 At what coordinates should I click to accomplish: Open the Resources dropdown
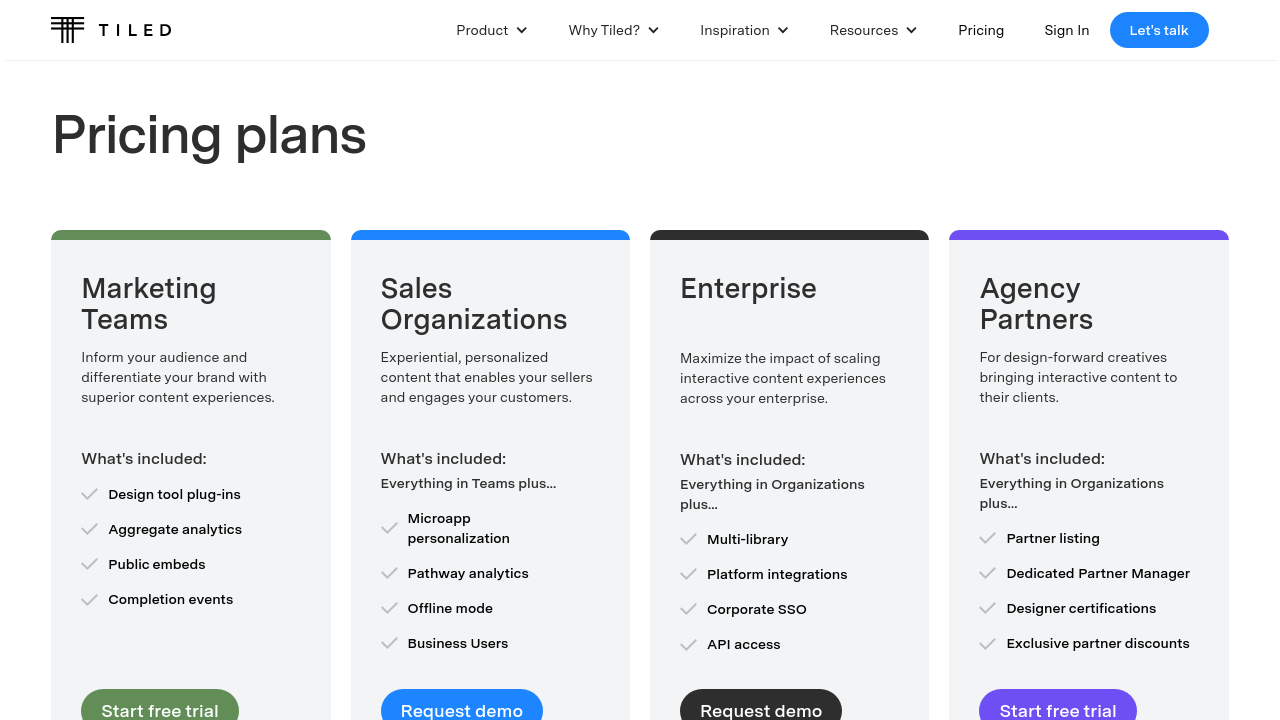tap(873, 30)
